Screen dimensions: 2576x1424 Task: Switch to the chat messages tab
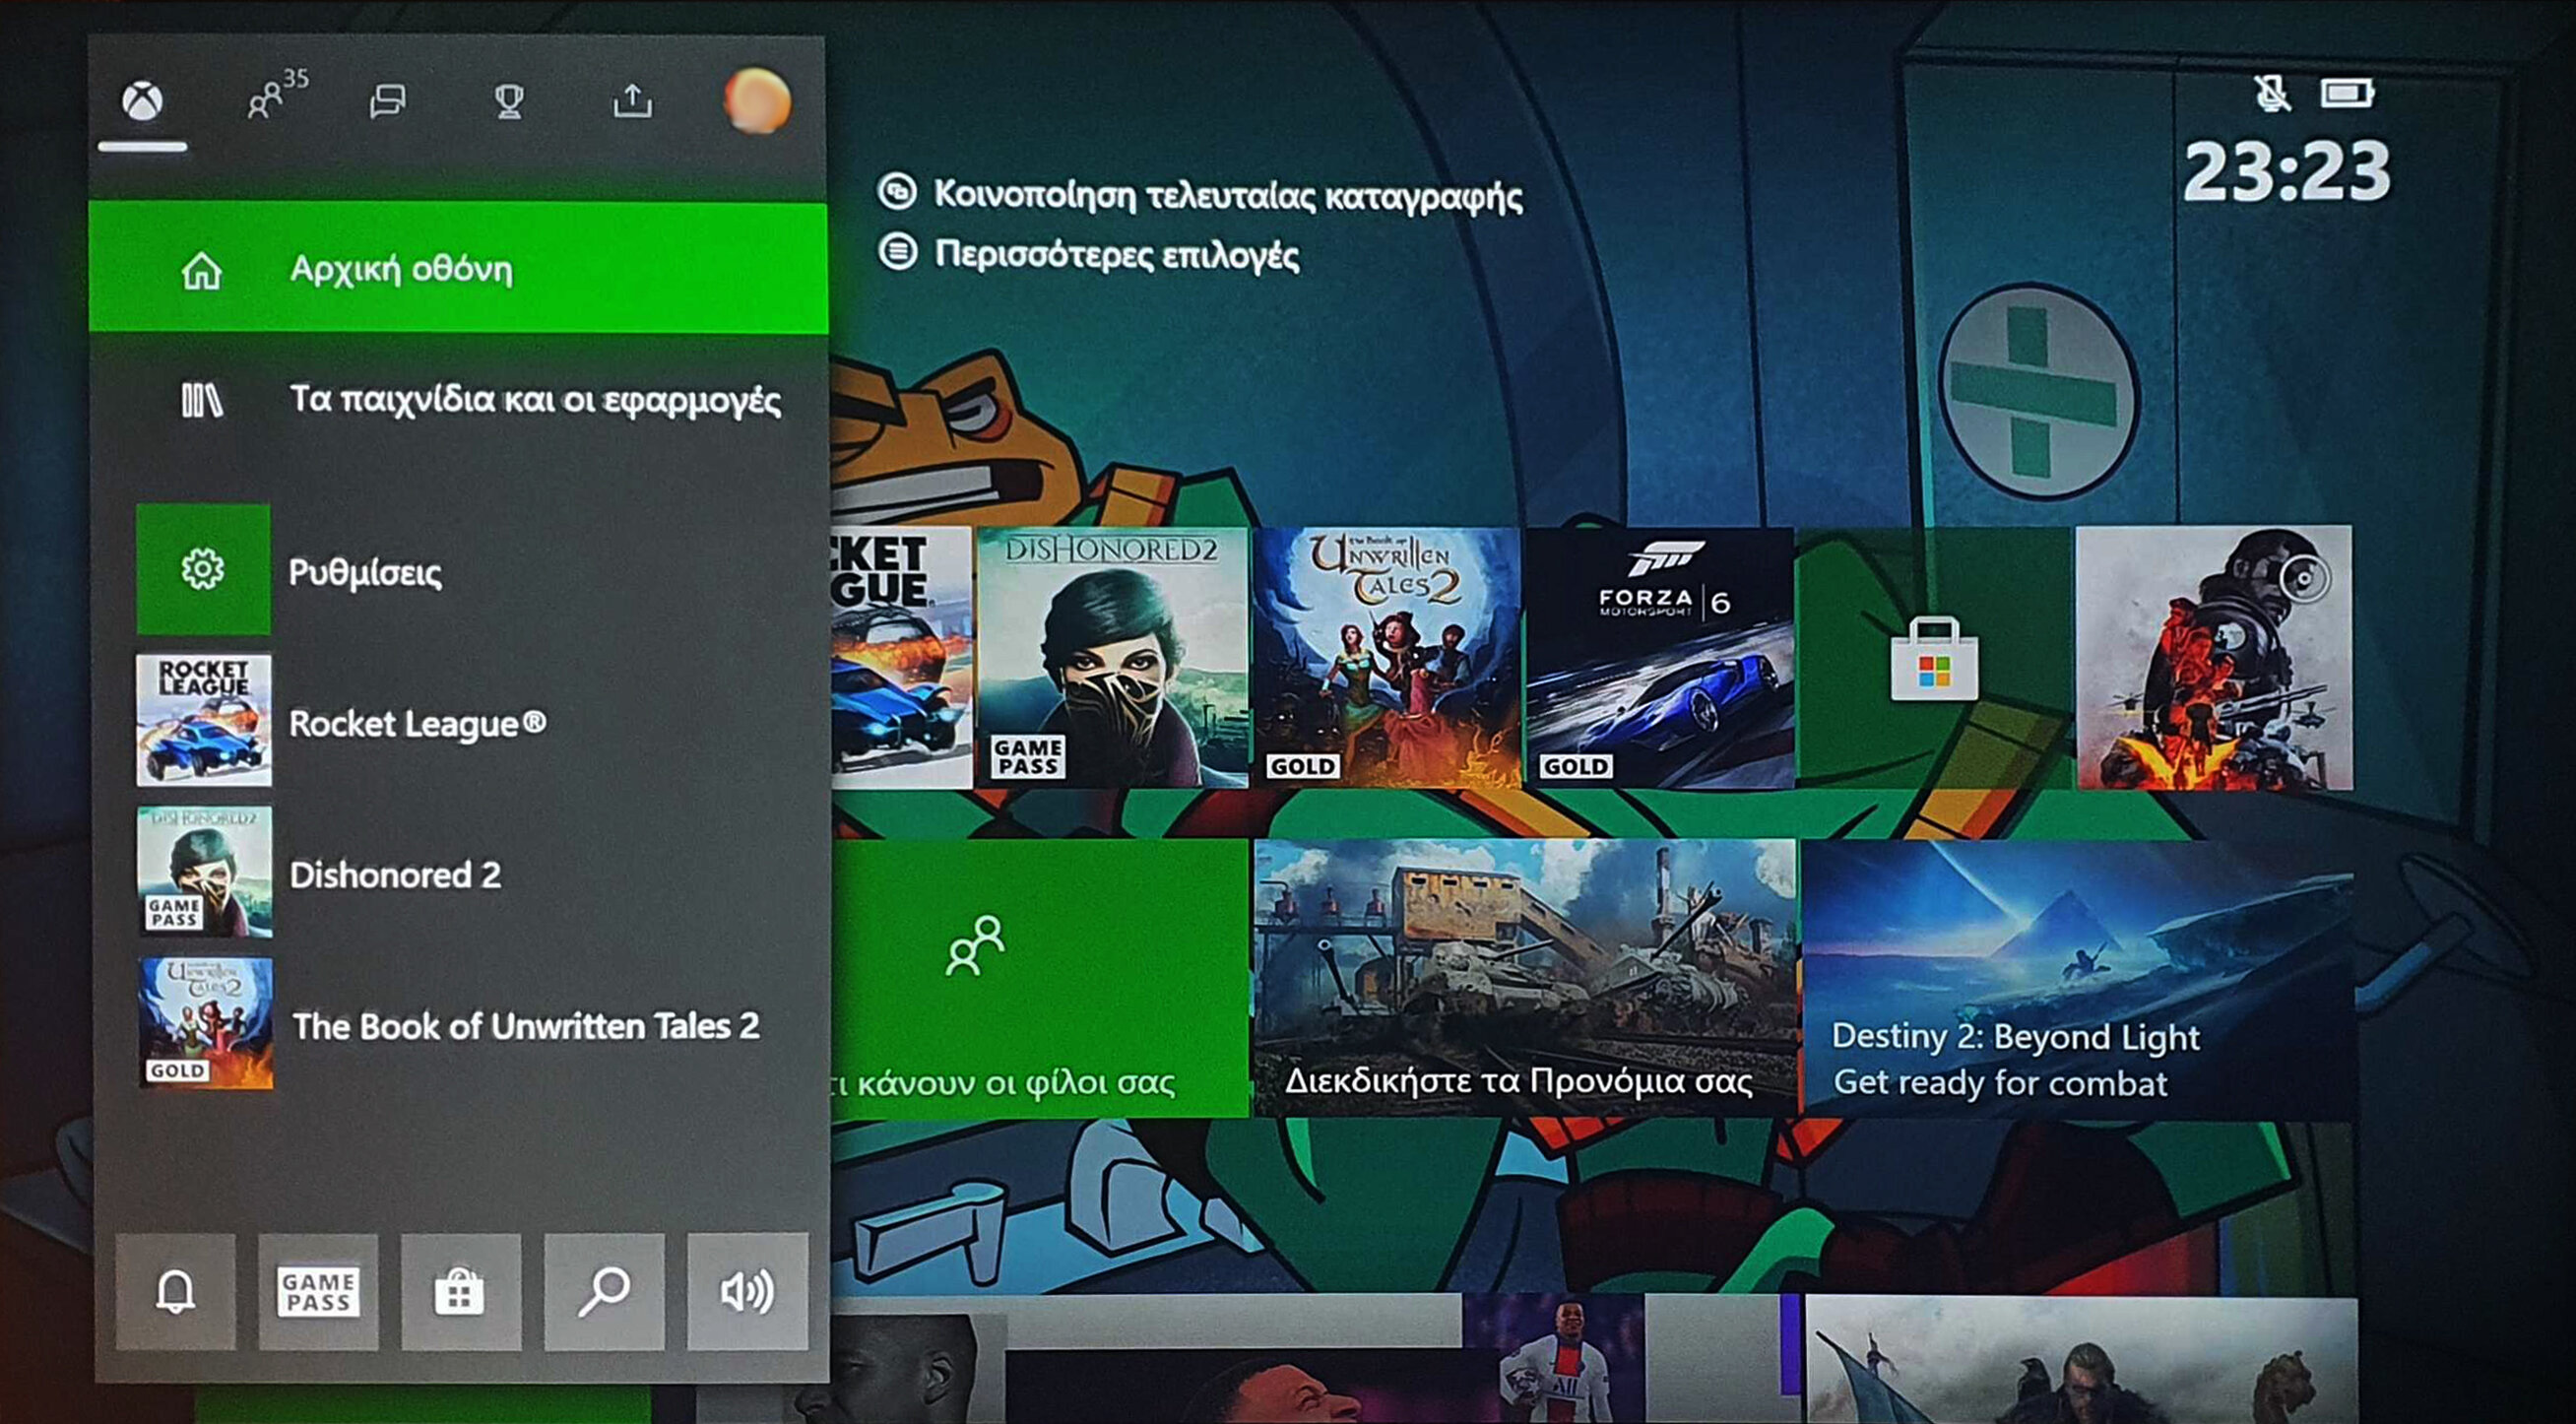(387, 100)
